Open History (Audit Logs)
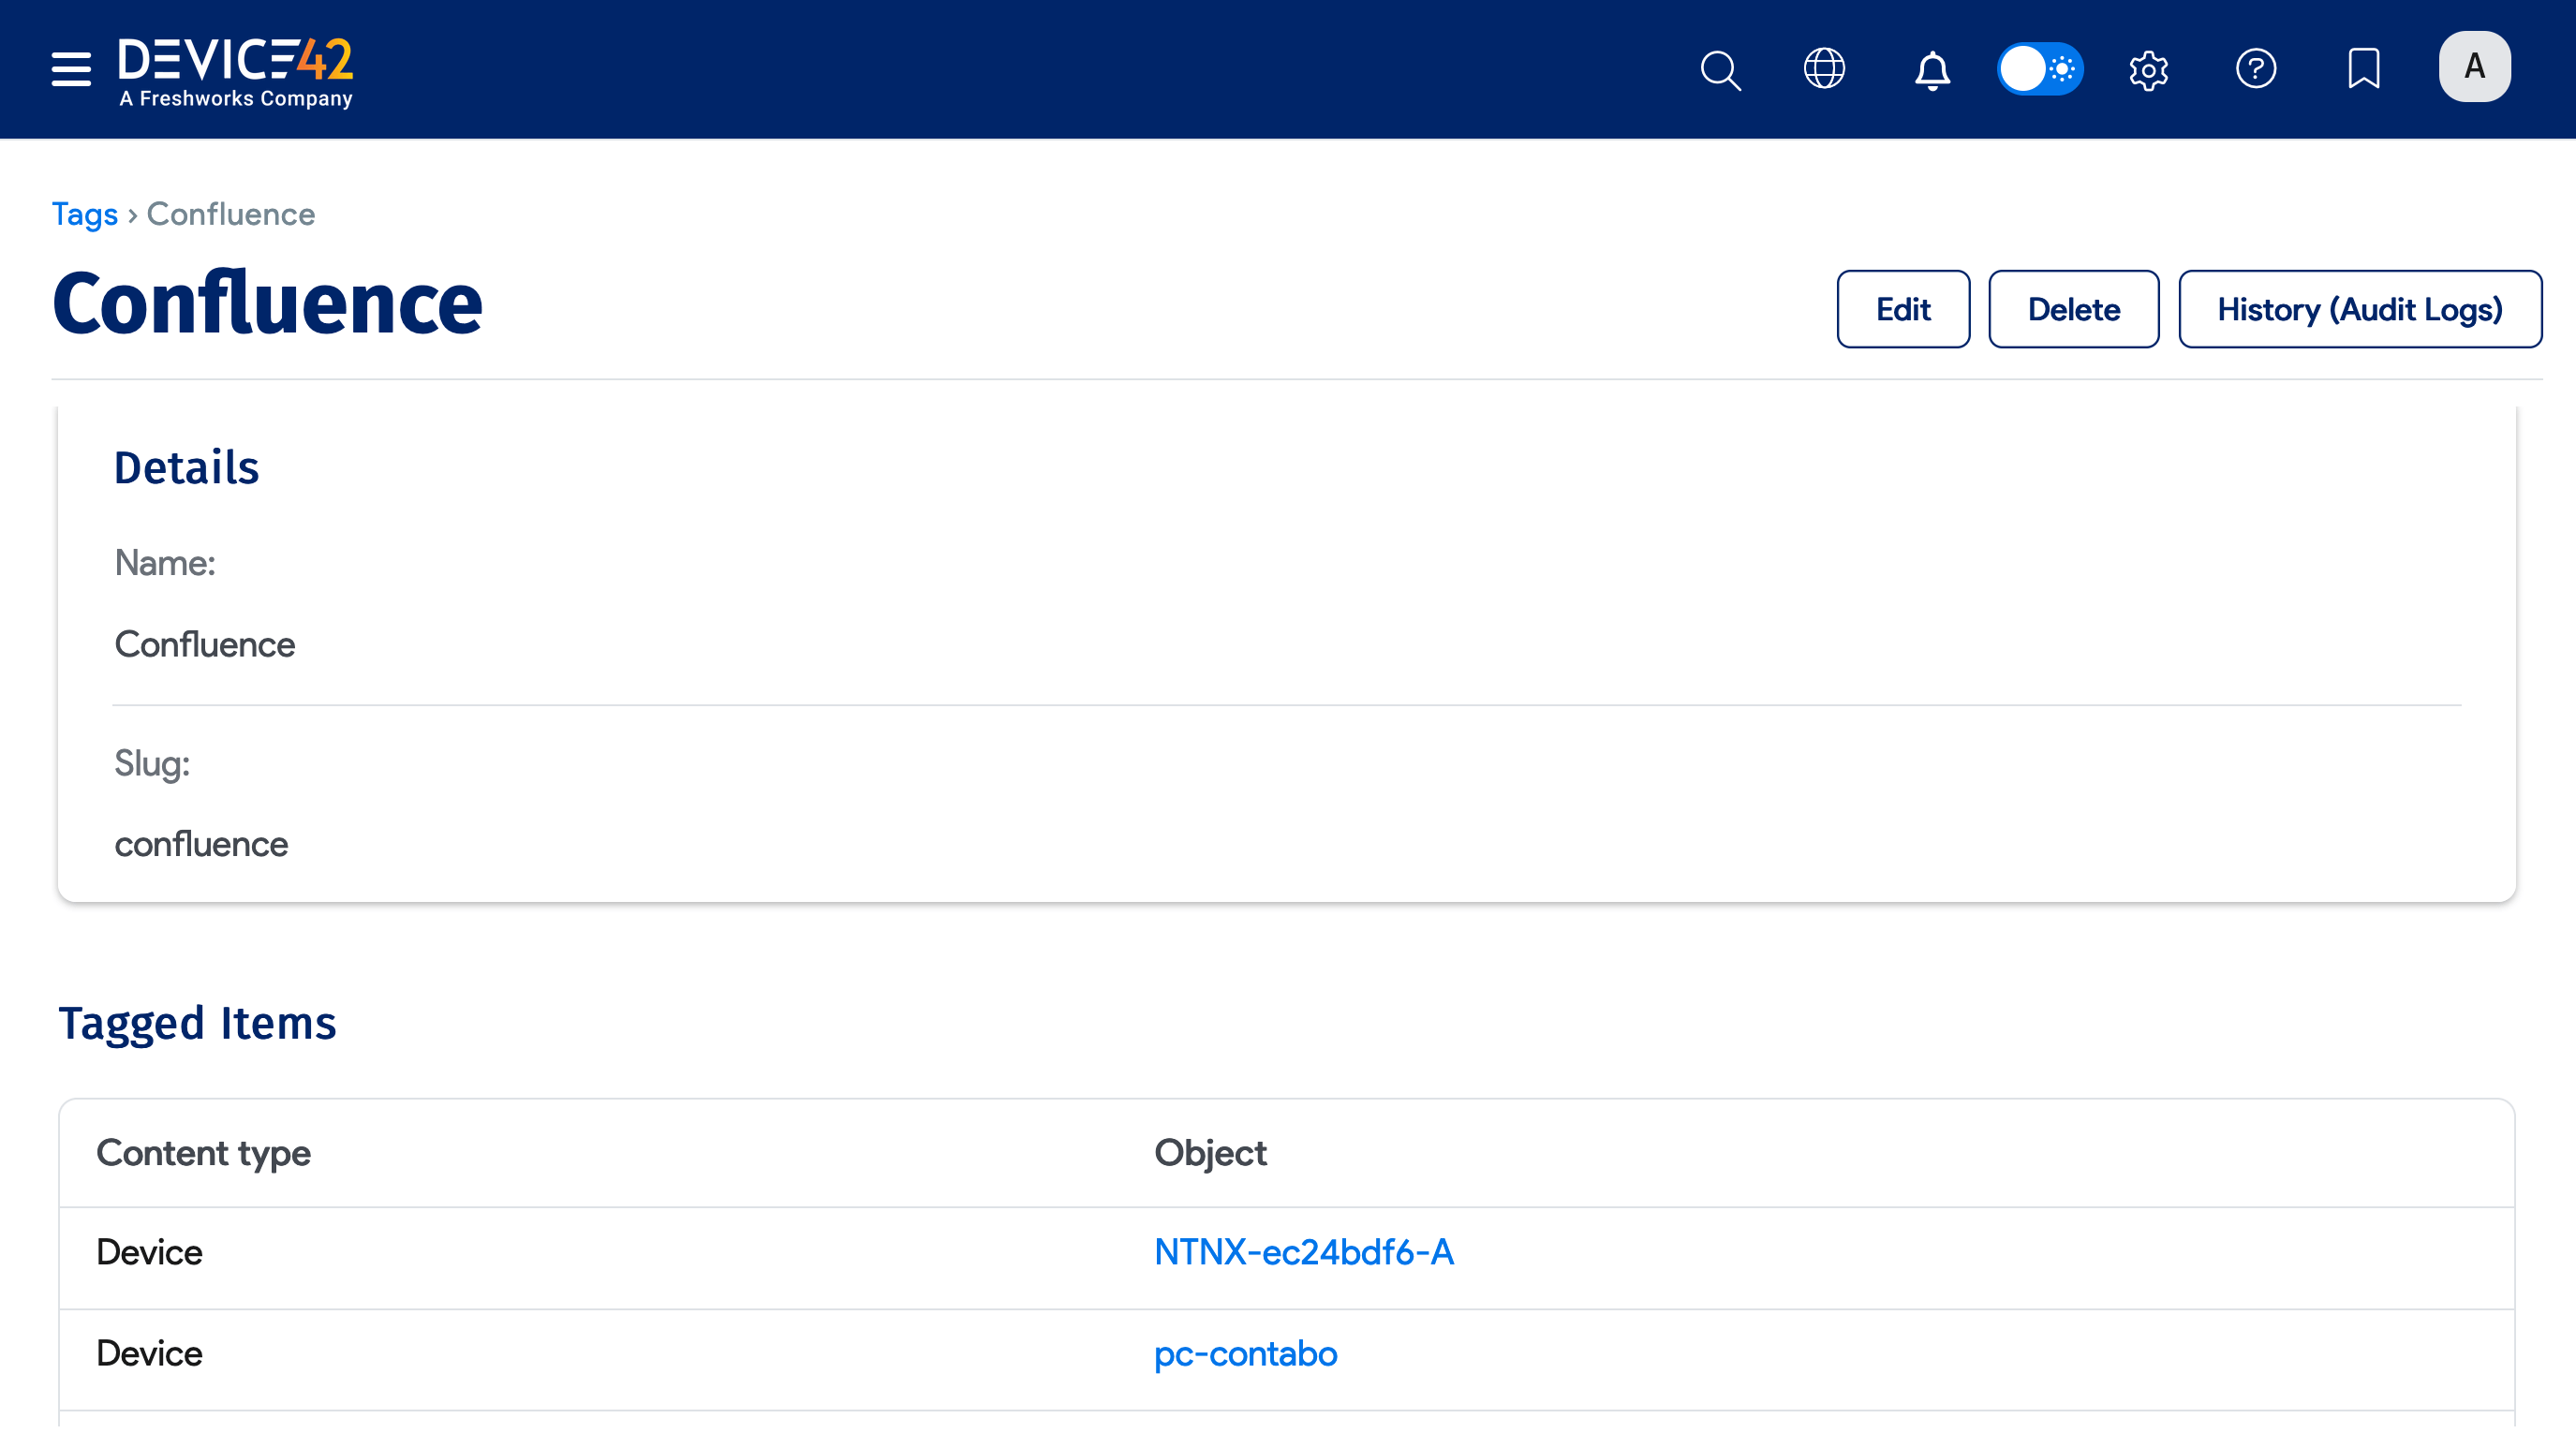 [x=2360, y=309]
